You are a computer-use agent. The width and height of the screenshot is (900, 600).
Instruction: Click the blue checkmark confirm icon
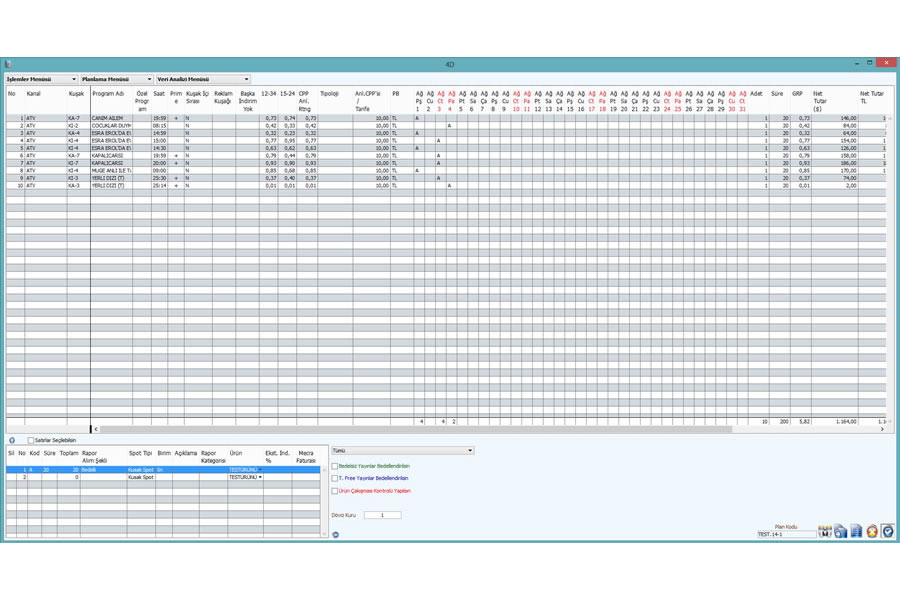coord(886,531)
